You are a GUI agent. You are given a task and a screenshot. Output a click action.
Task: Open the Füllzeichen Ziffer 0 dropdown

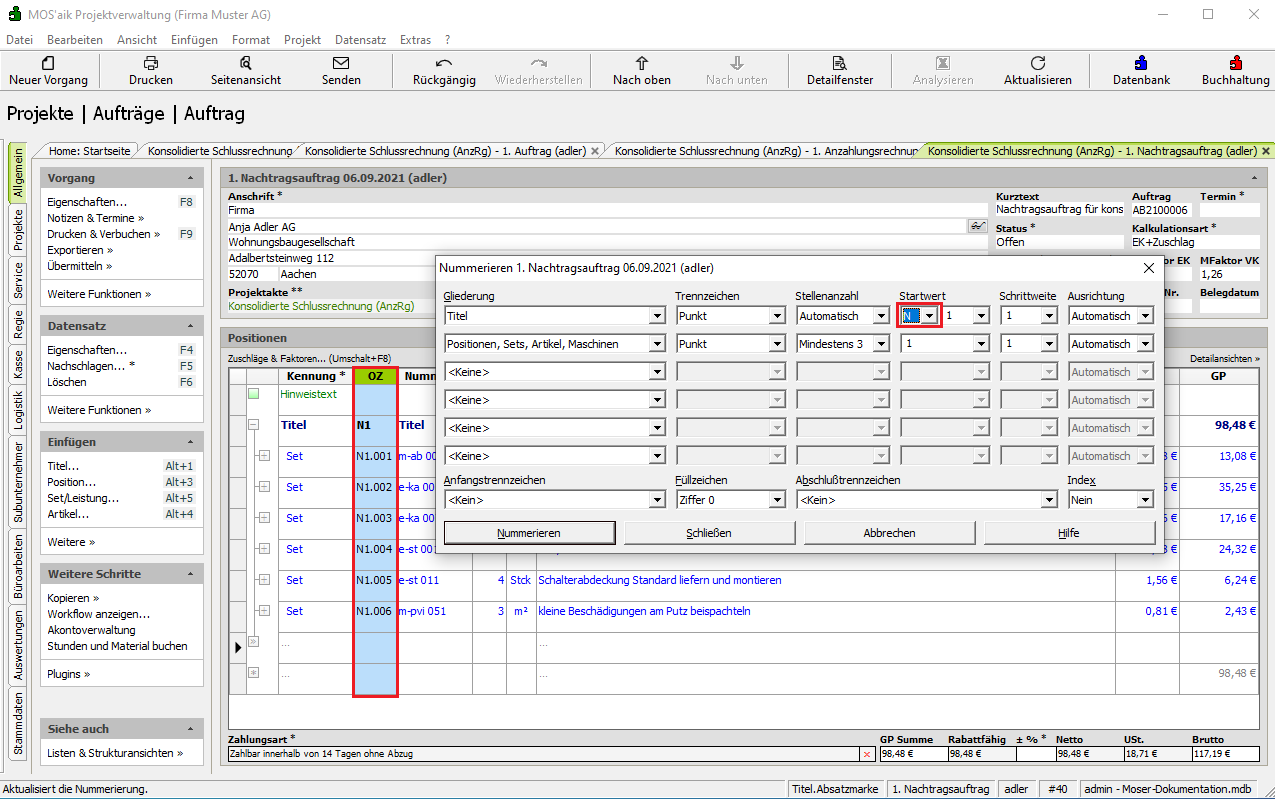coord(777,500)
